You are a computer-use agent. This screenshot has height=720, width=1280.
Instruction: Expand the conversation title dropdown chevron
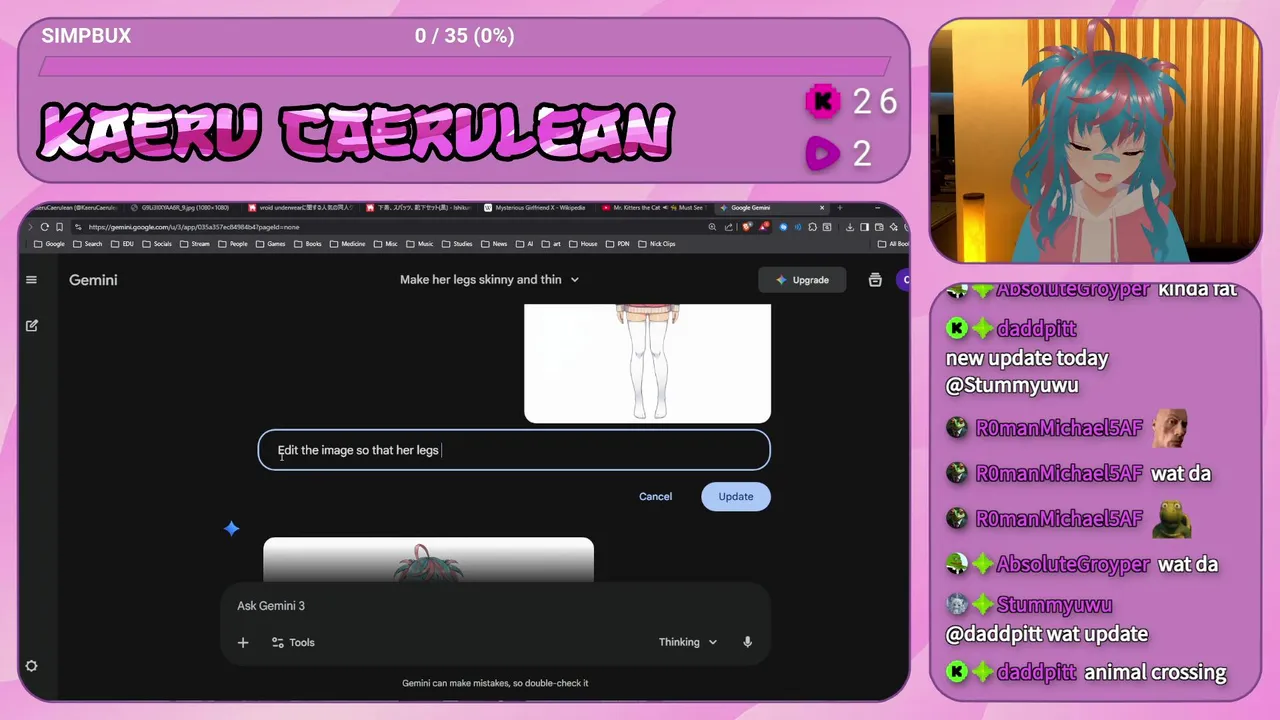(574, 280)
